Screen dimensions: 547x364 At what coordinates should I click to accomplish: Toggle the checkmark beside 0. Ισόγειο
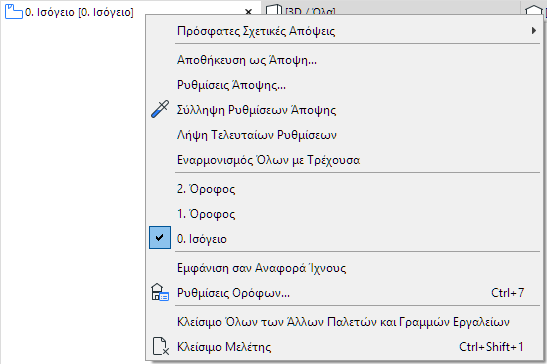160,238
